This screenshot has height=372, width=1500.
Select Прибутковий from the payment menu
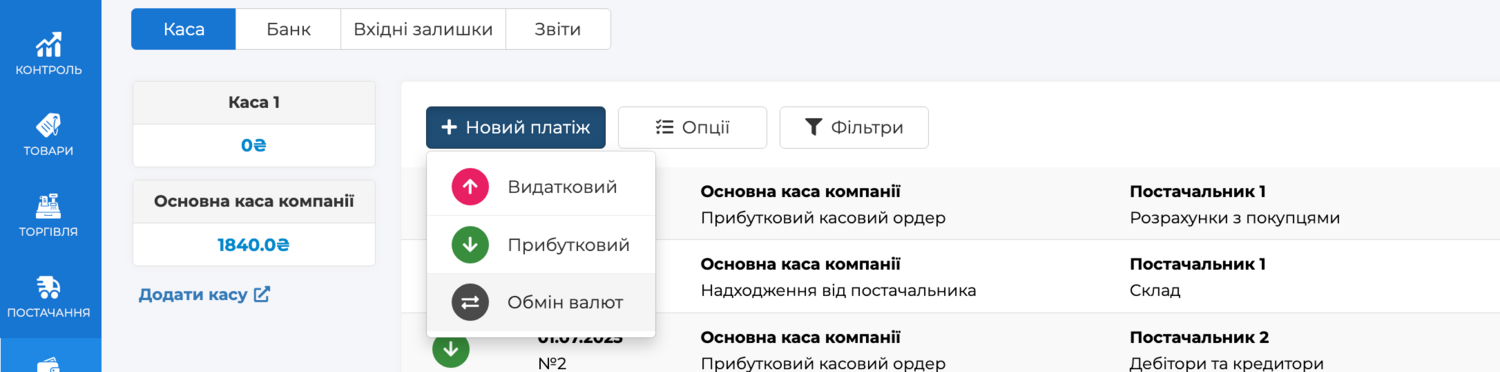point(541,245)
